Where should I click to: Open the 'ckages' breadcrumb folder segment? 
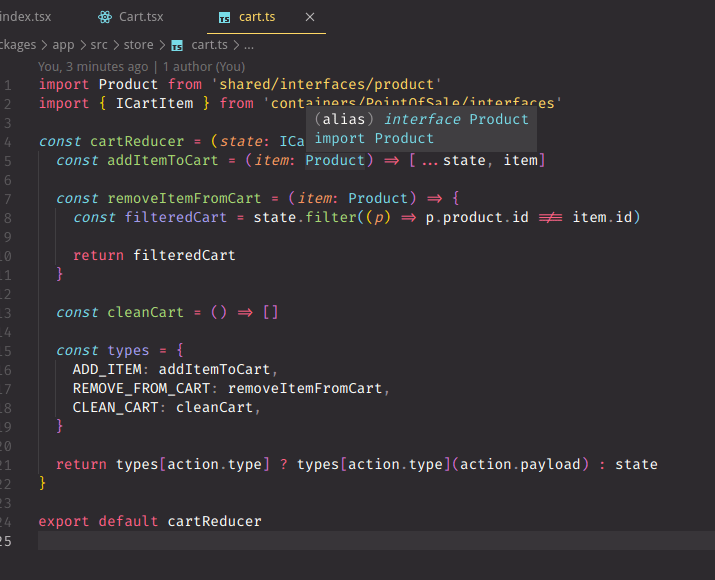tap(18, 45)
